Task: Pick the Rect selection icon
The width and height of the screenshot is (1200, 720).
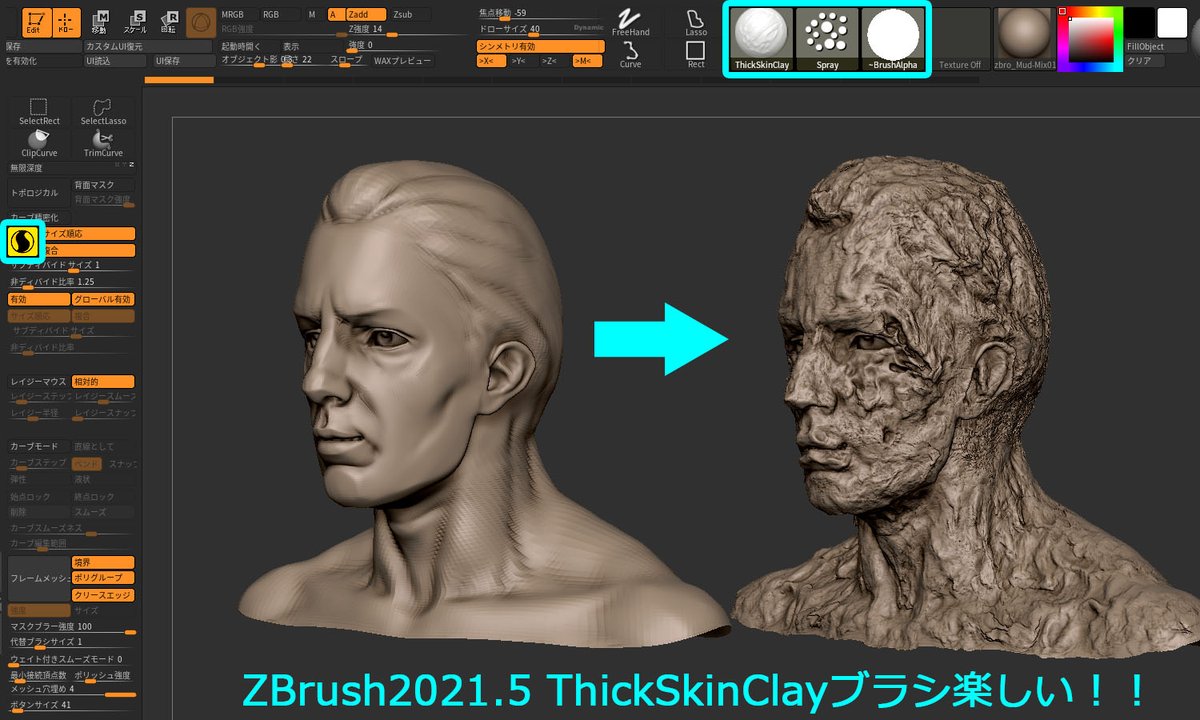Action: coord(696,55)
